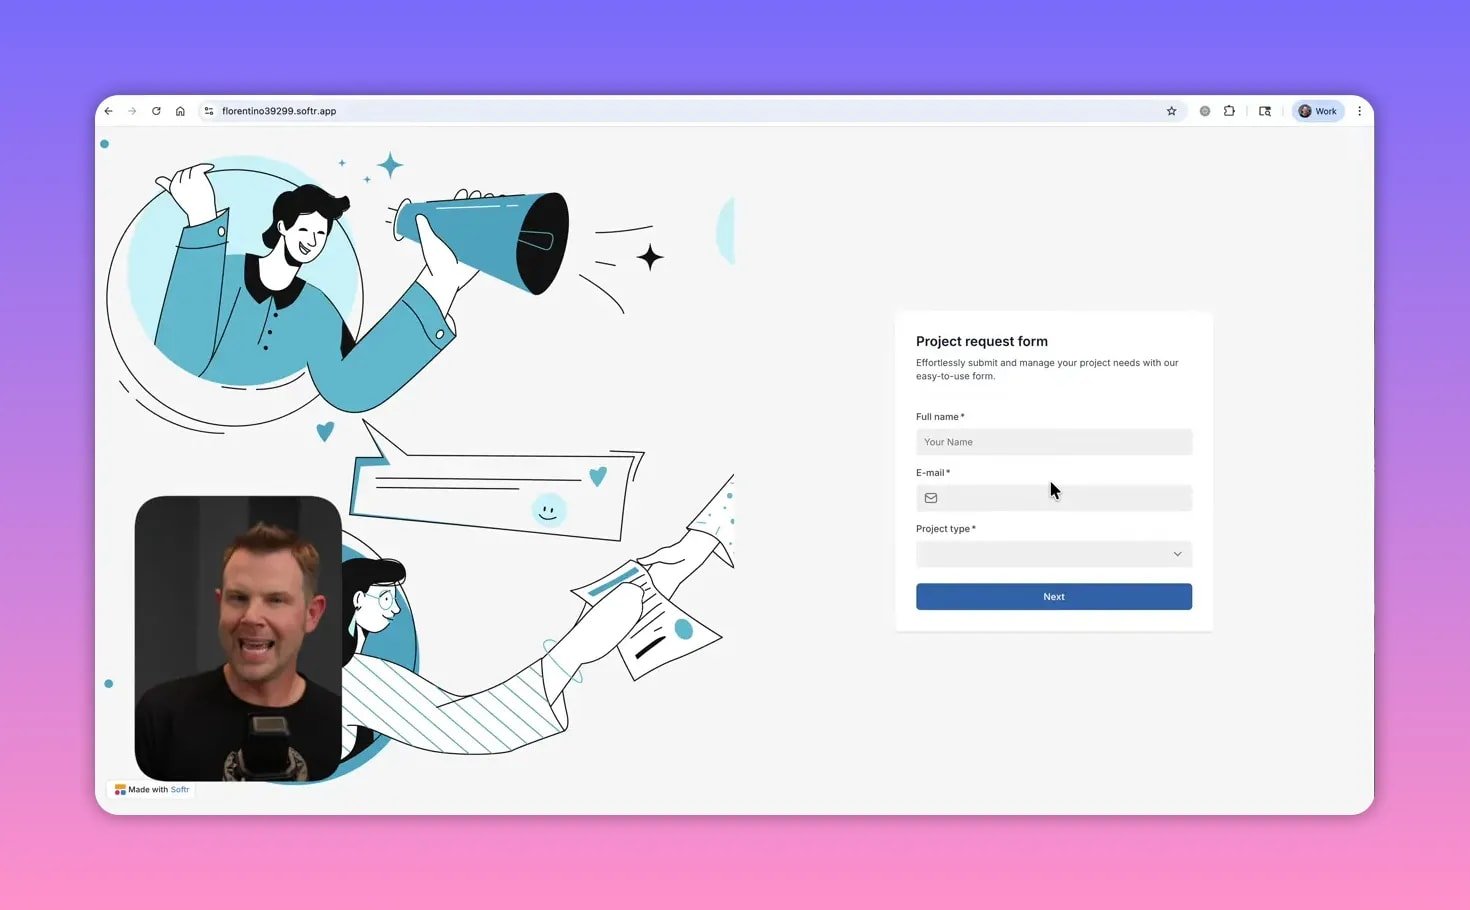This screenshot has height=910, width=1470.
Task: Click the Project type chevron arrow
Action: coord(1177,554)
